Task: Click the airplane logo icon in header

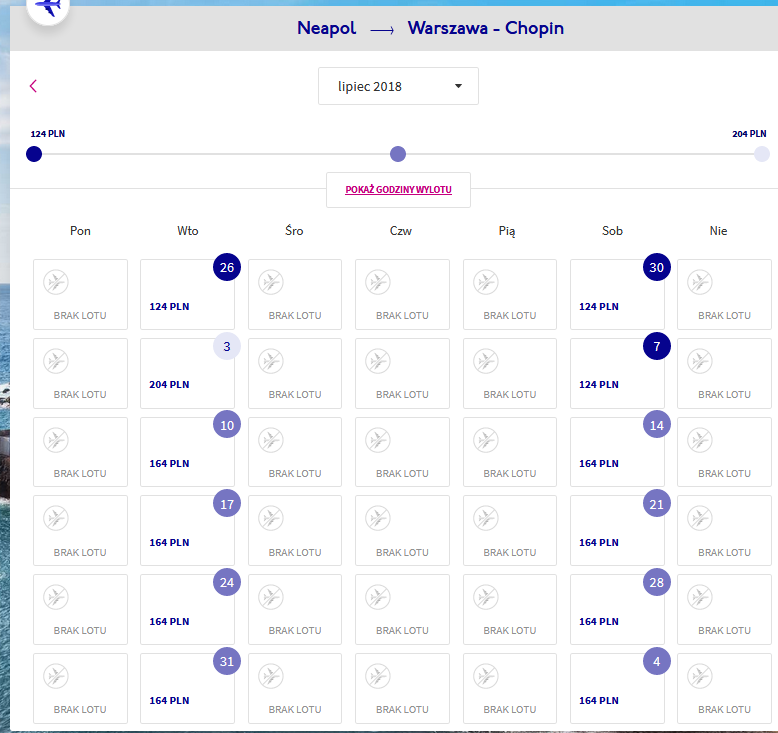Action: (x=48, y=7)
